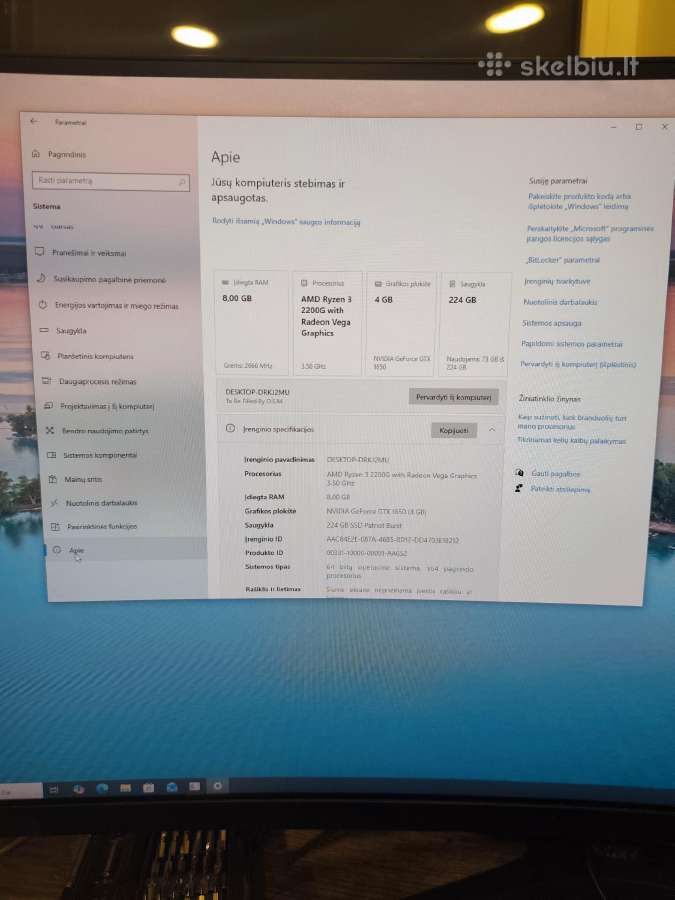Open Microsoft Store from the taskbar

pos(148,788)
